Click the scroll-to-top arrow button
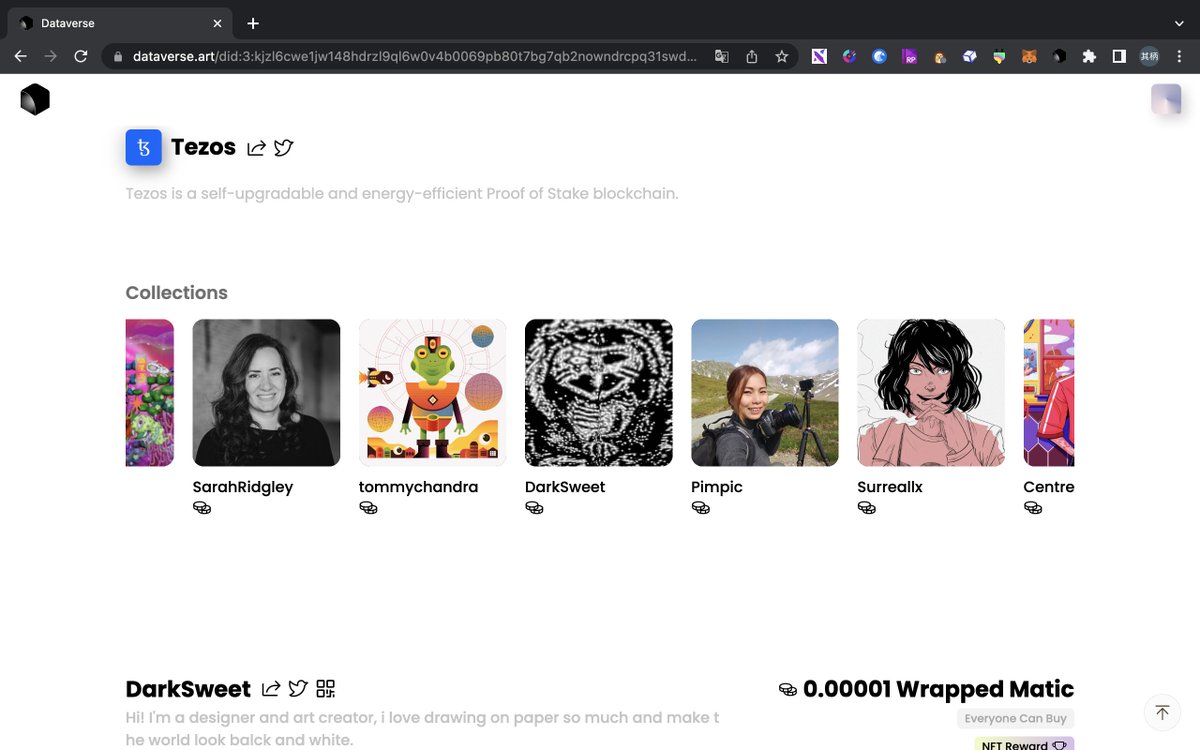The height and width of the screenshot is (750, 1200). coord(1162,712)
